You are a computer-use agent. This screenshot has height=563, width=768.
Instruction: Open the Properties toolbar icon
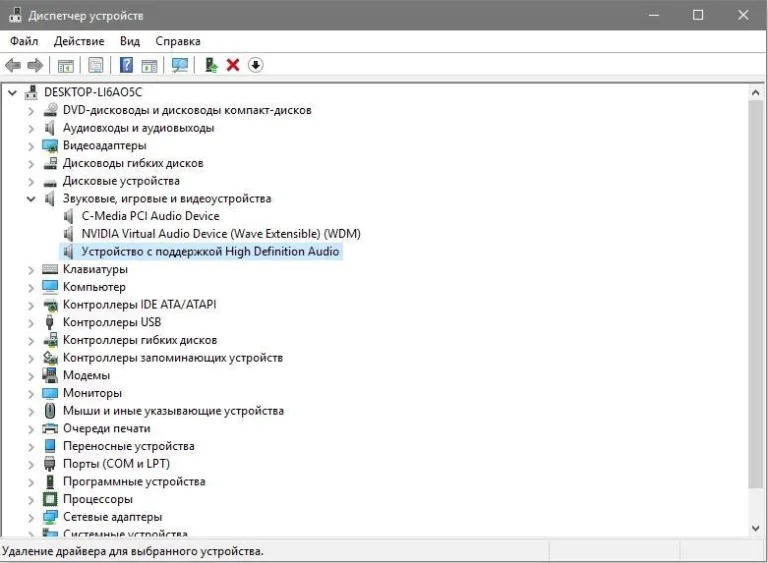click(x=96, y=65)
